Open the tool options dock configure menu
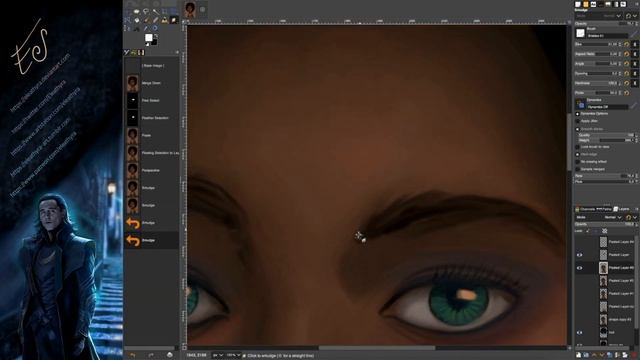This screenshot has height=360, width=640. pyautogui.click(x=637, y=4)
